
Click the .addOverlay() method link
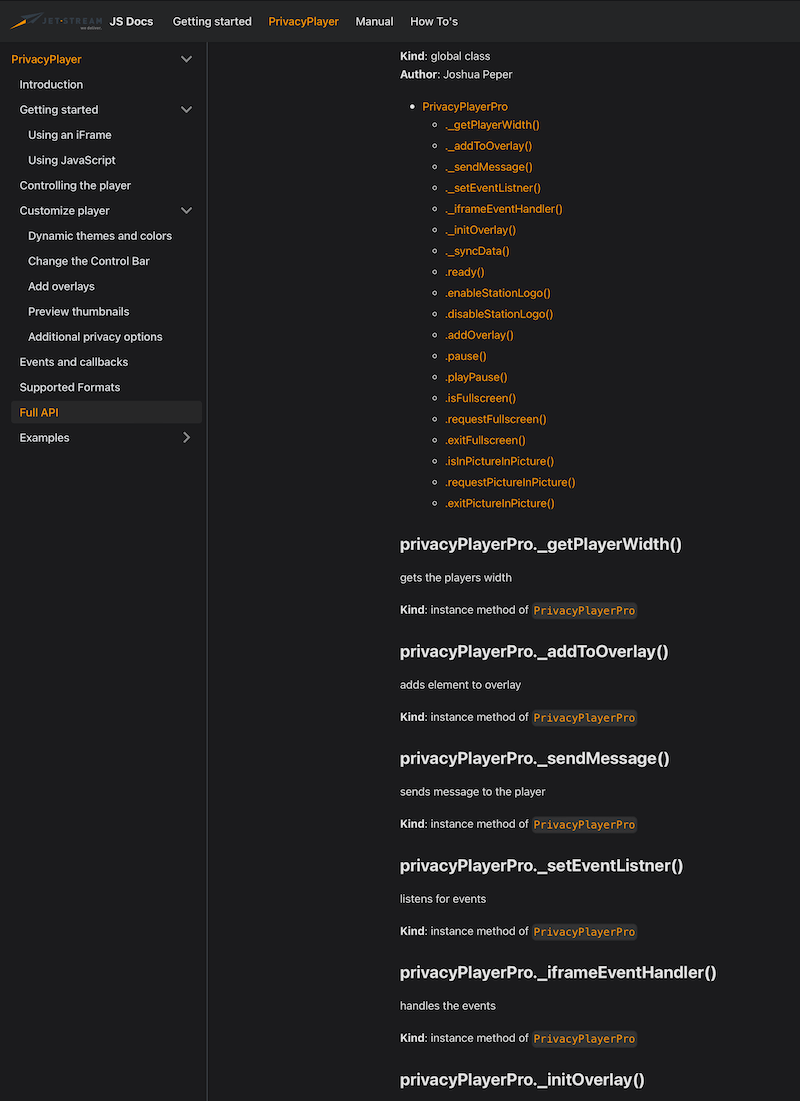pyautogui.click(x=480, y=334)
